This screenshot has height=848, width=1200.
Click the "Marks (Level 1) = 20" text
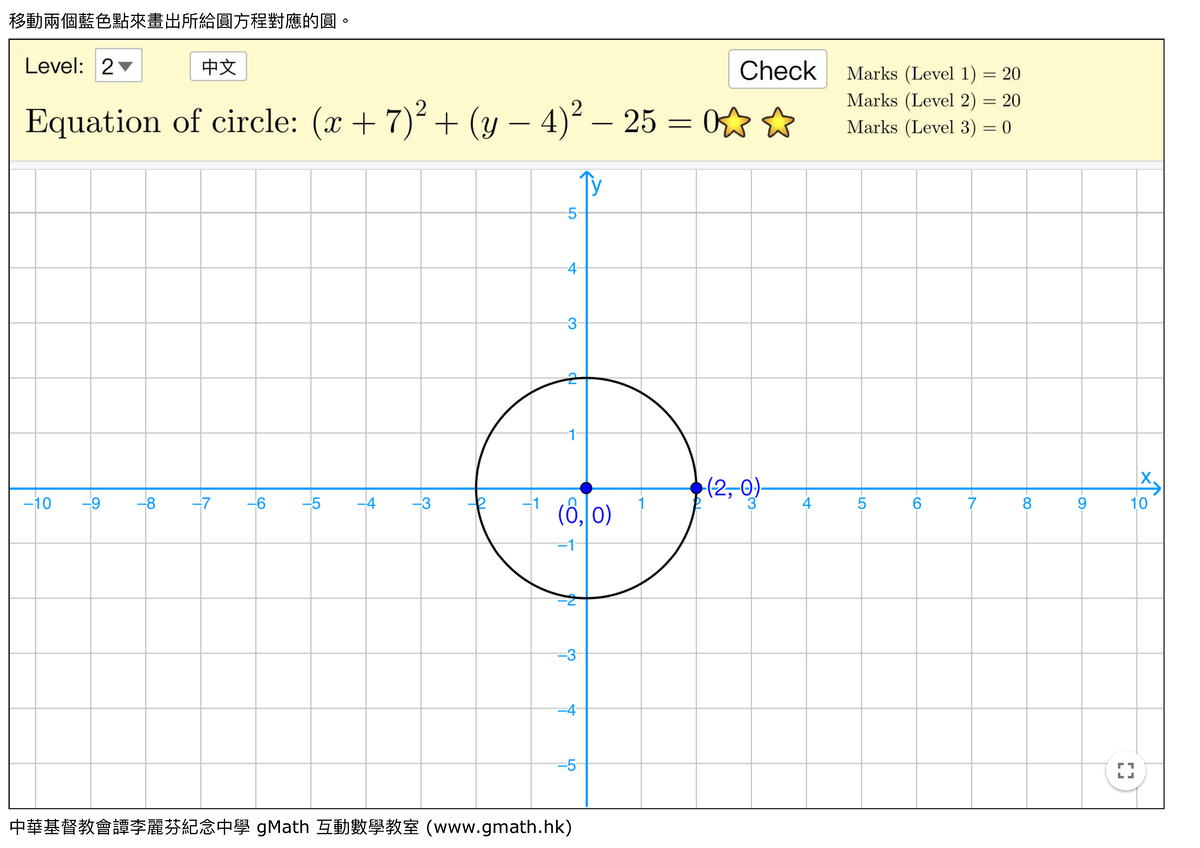coord(933,73)
